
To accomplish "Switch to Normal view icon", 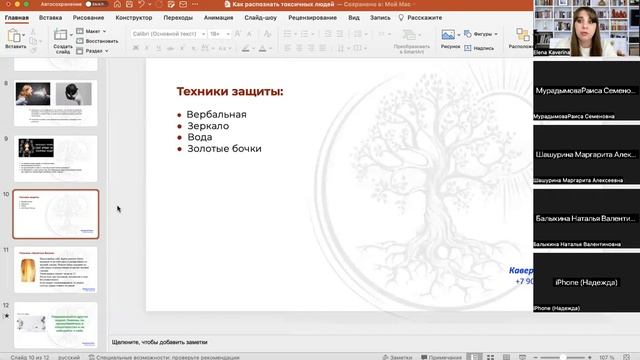I will pos(474,357).
